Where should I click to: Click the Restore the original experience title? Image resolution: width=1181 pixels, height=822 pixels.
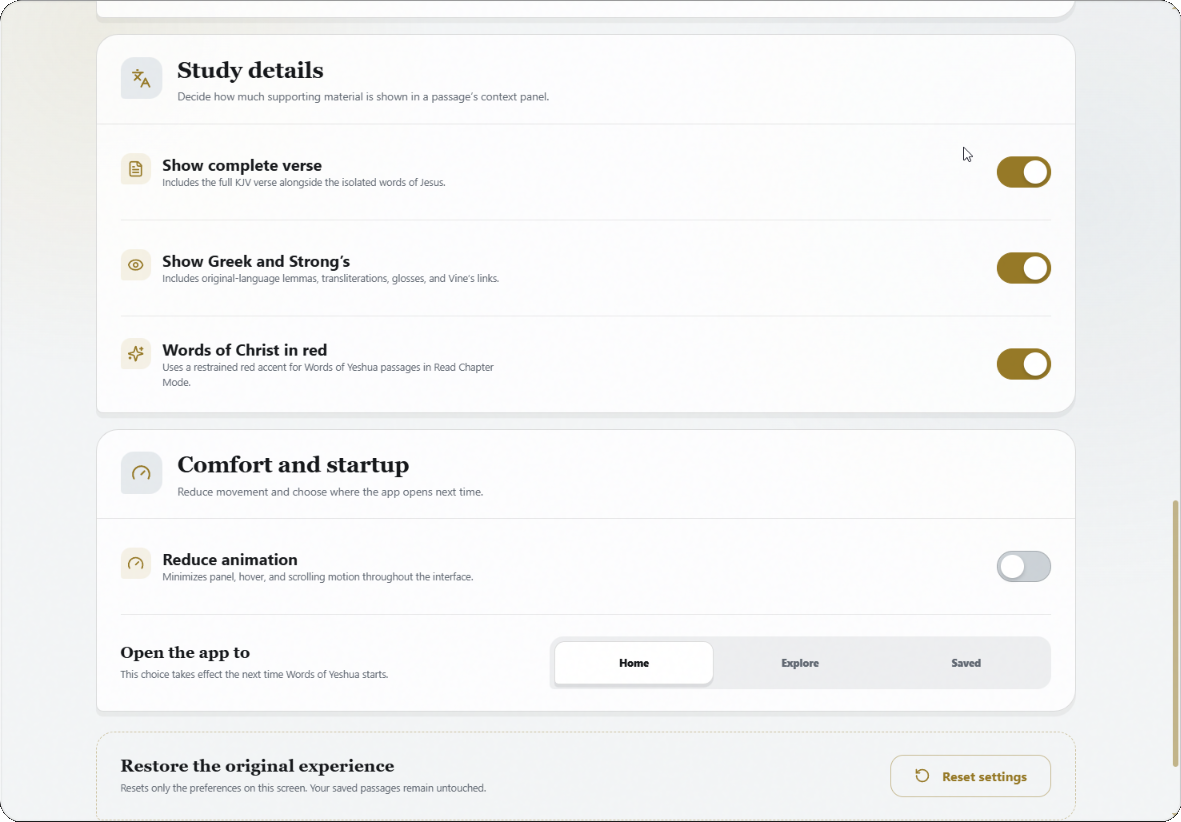[x=257, y=765]
